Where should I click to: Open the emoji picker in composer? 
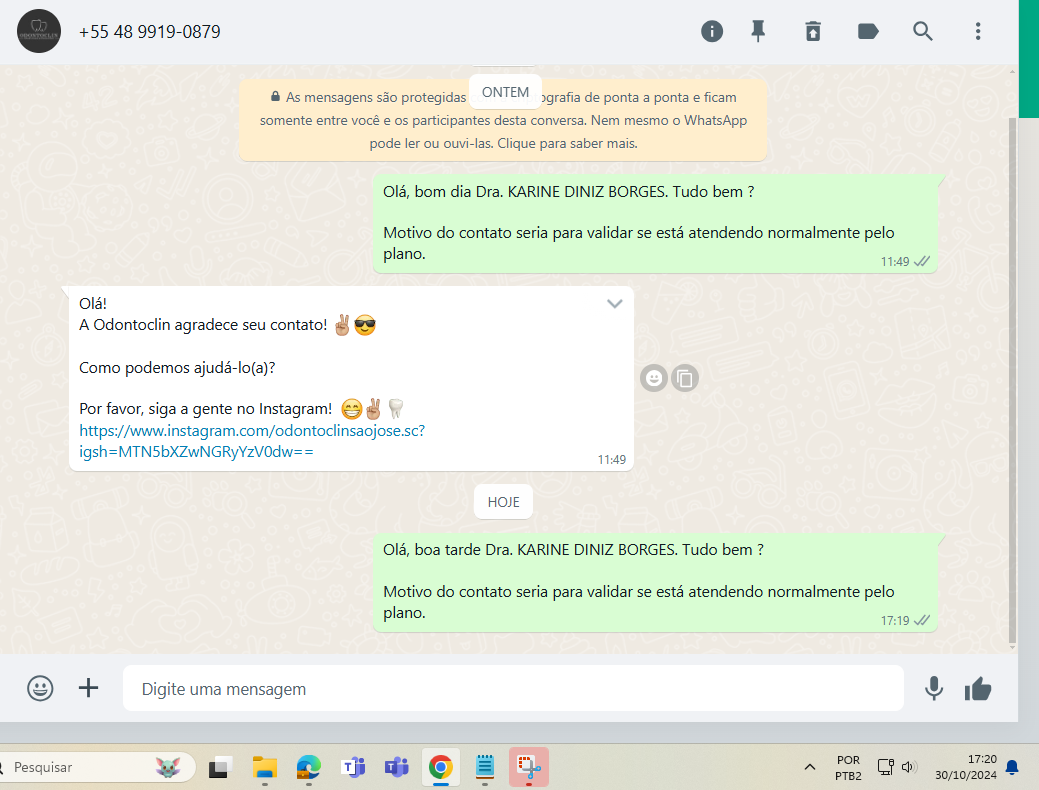(40, 689)
